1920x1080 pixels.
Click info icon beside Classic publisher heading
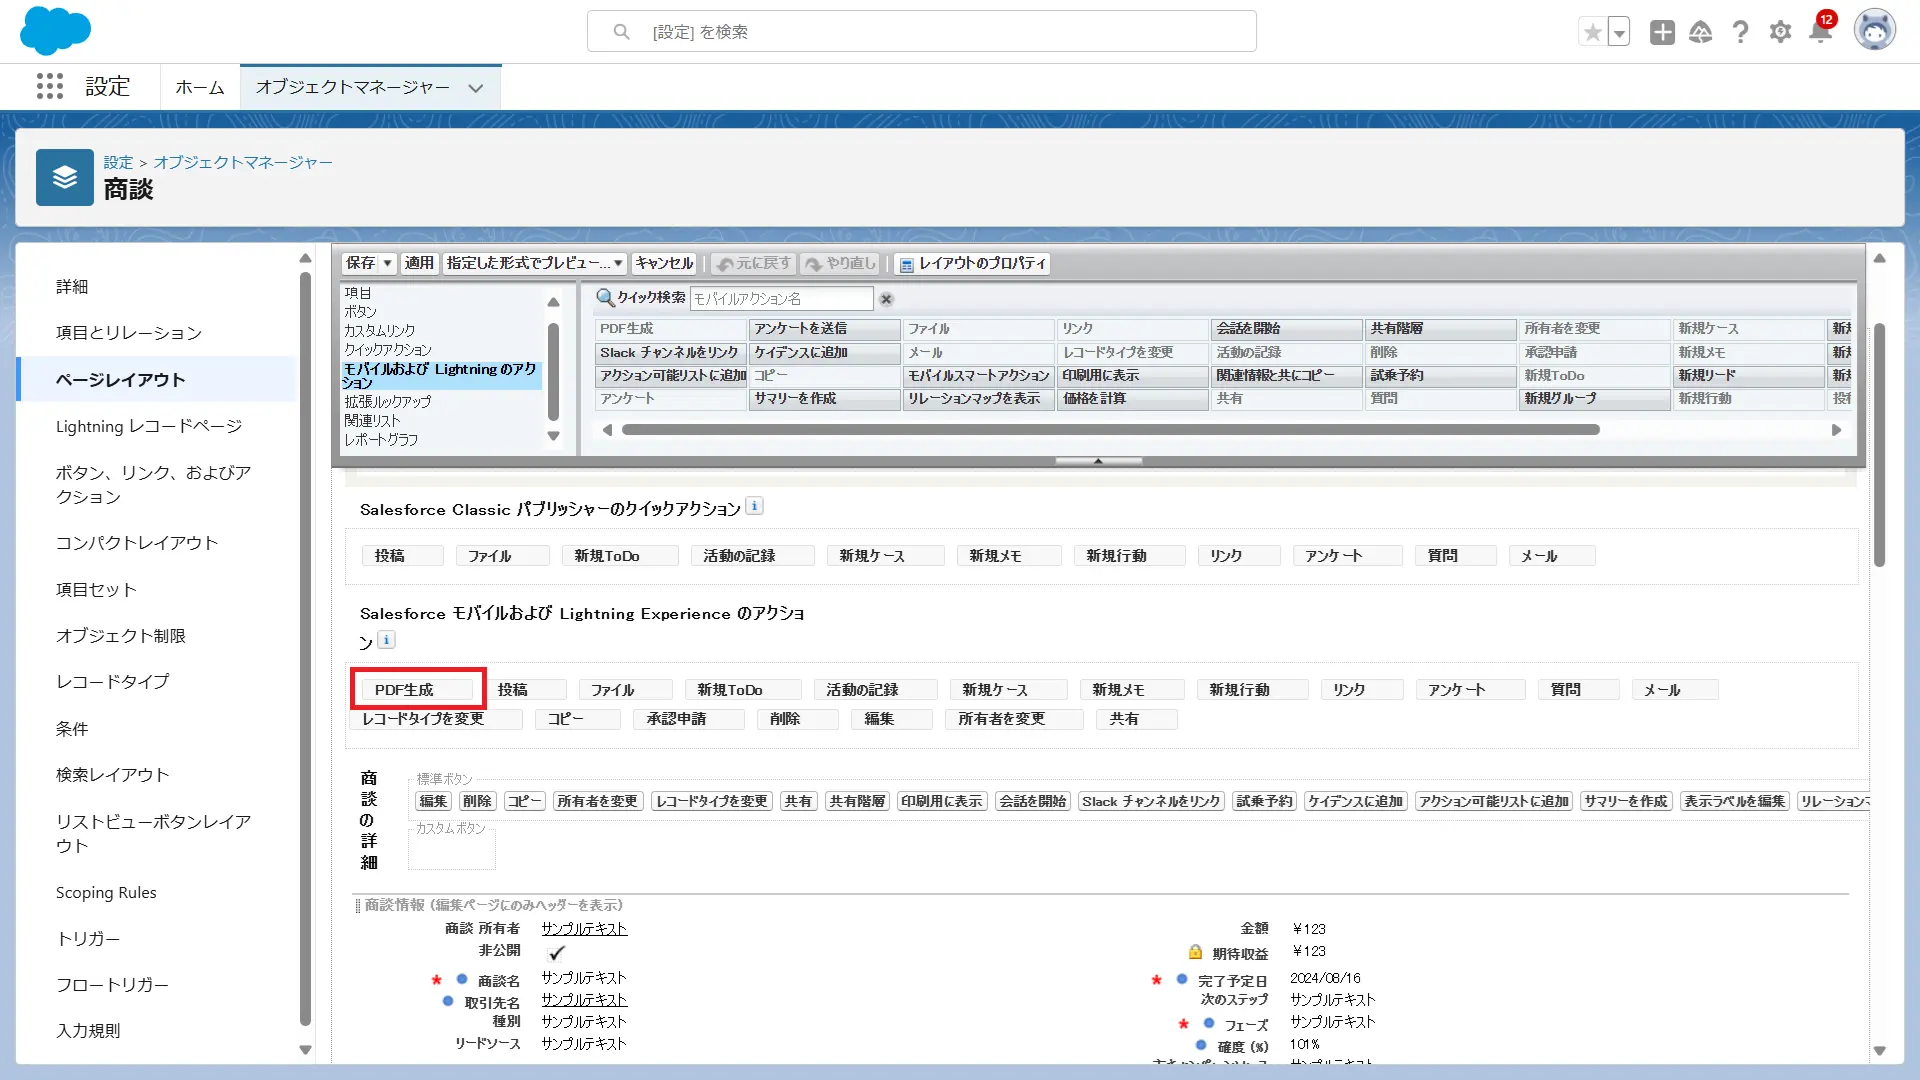(x=755, y=506)
